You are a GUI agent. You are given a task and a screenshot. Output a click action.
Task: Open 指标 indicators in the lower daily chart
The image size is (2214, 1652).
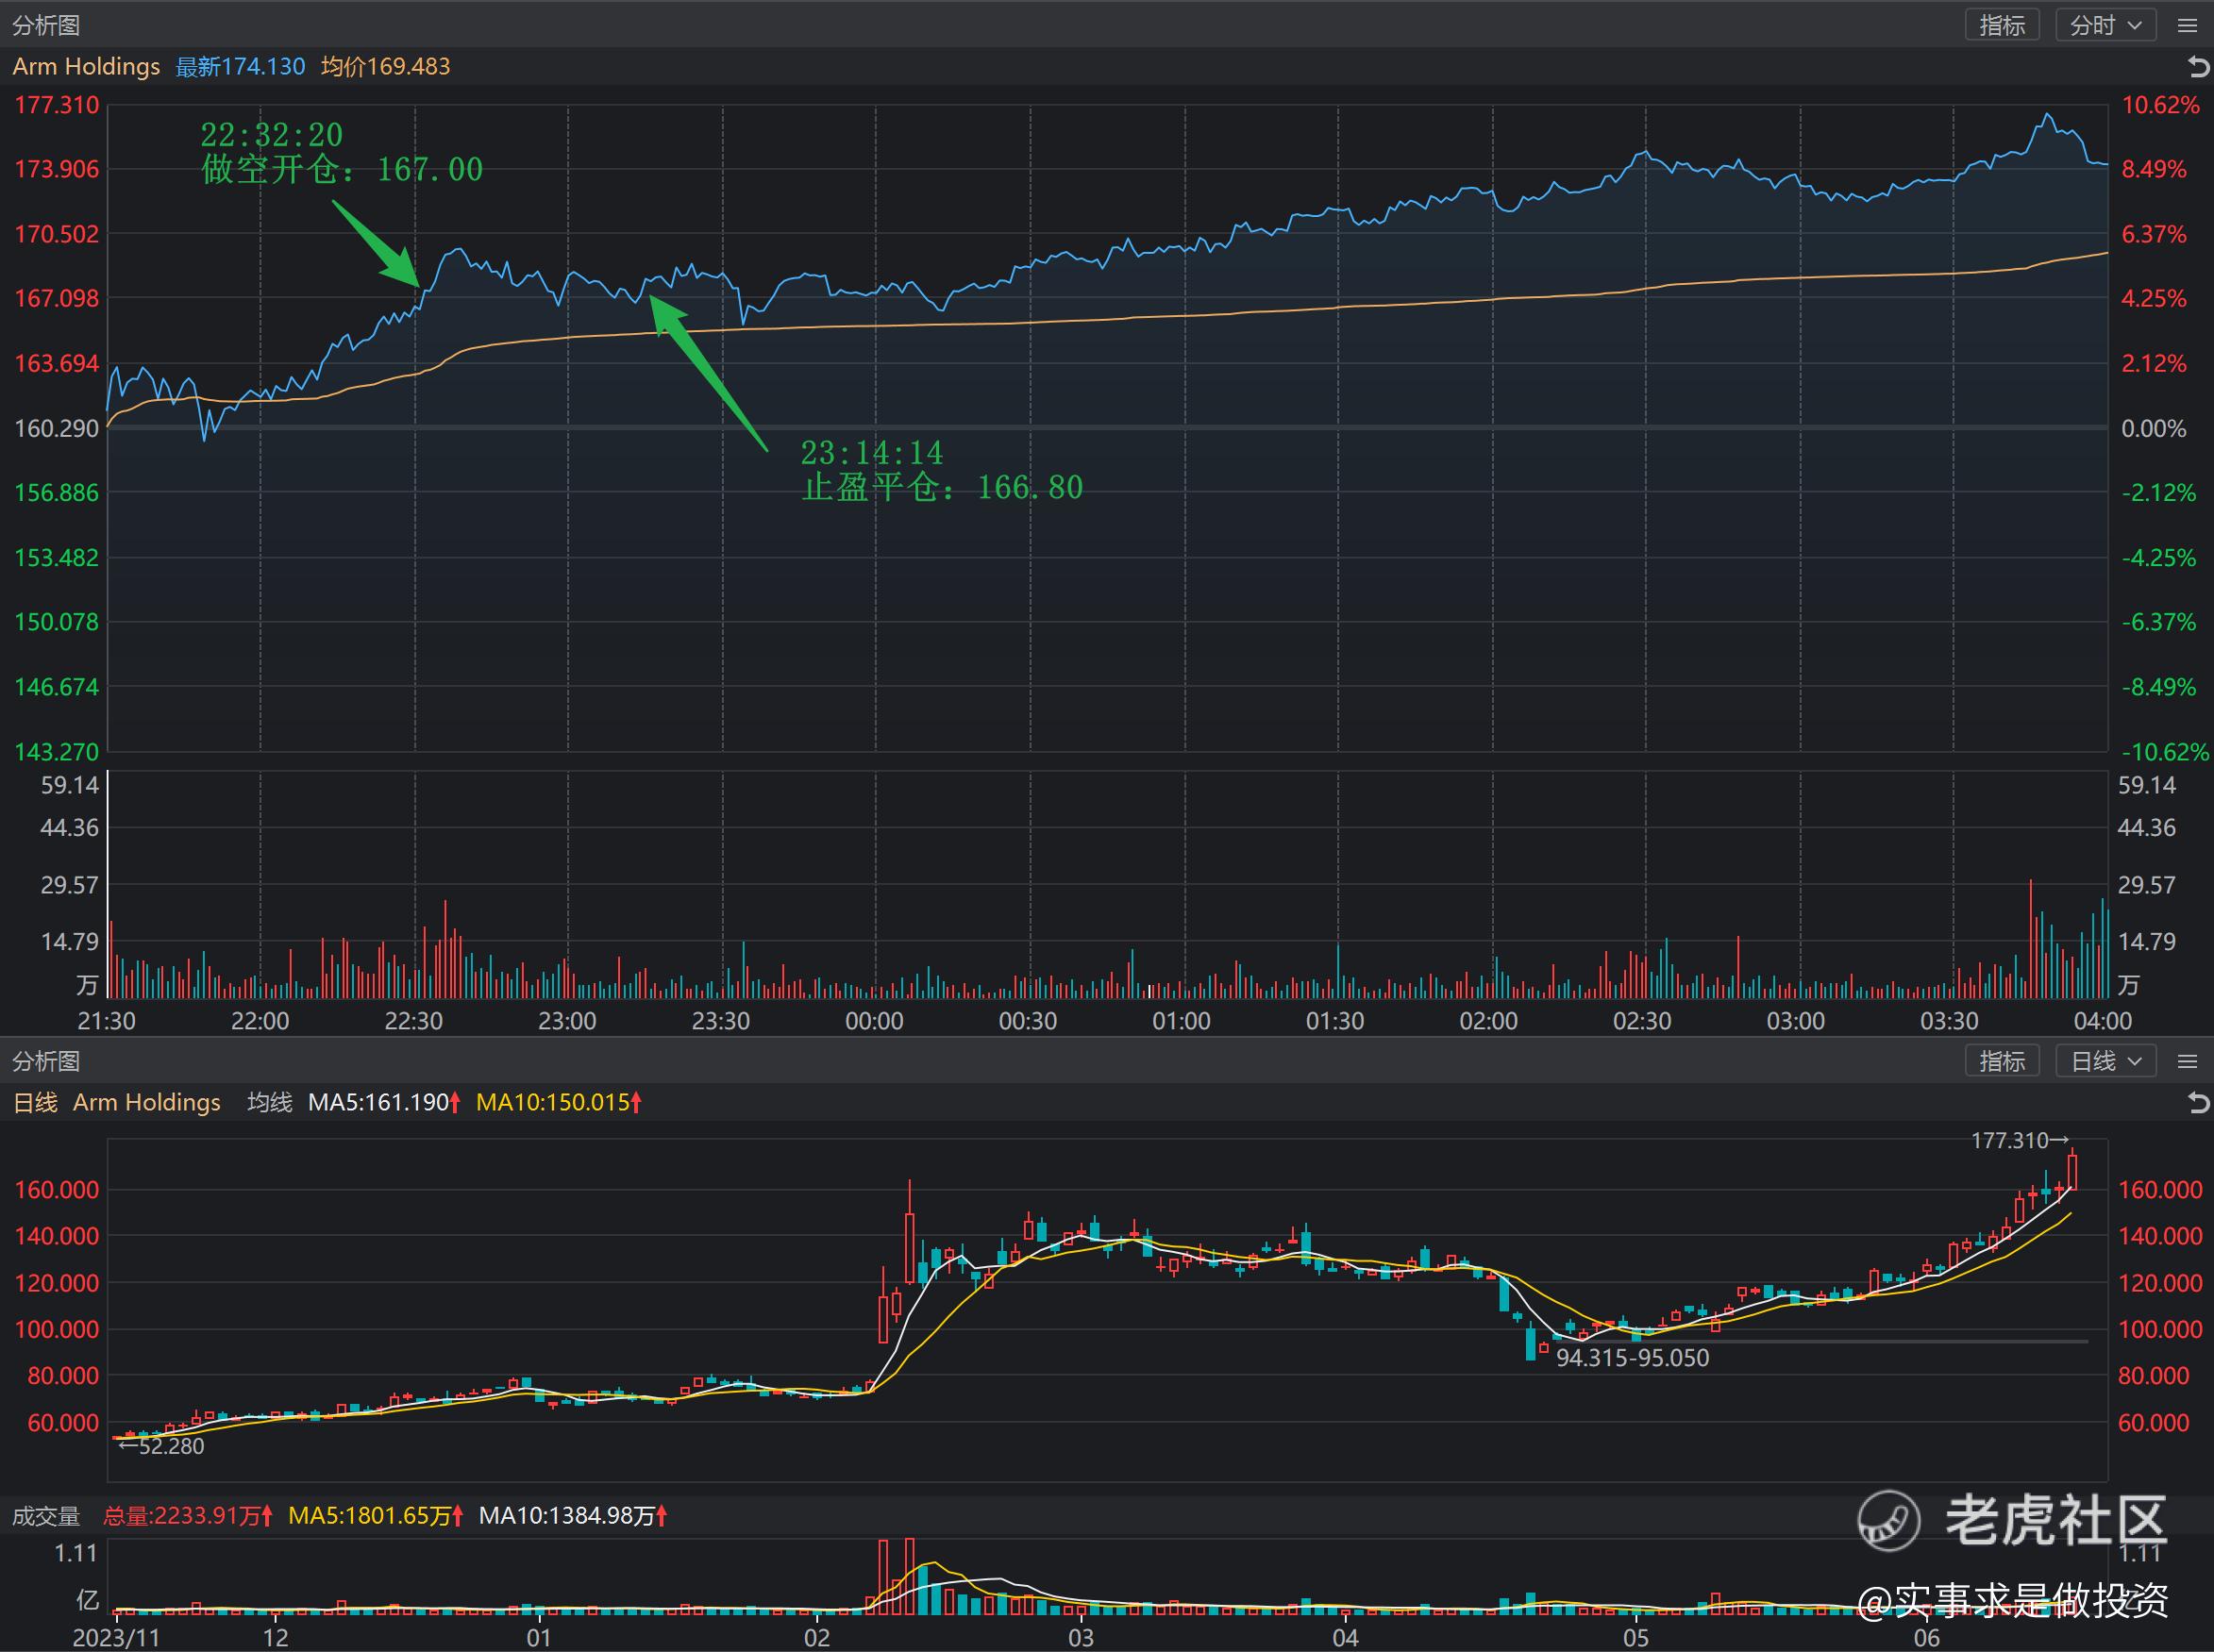click(2002, 1061)
